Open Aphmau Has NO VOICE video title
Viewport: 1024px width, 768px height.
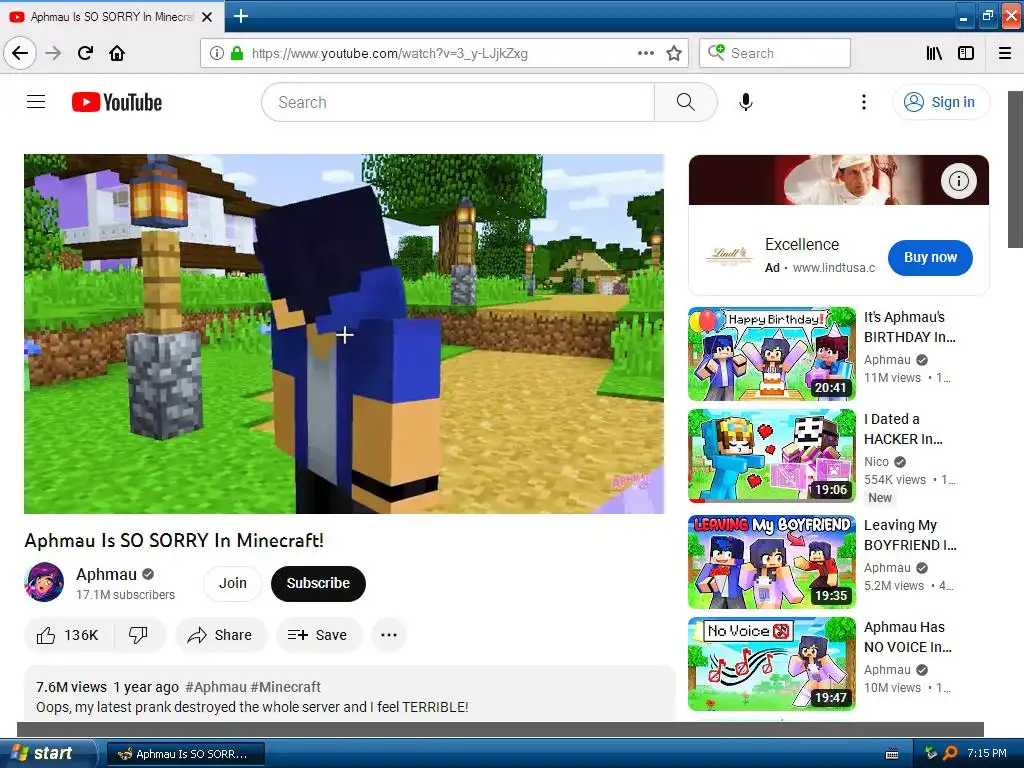point(908,637)
